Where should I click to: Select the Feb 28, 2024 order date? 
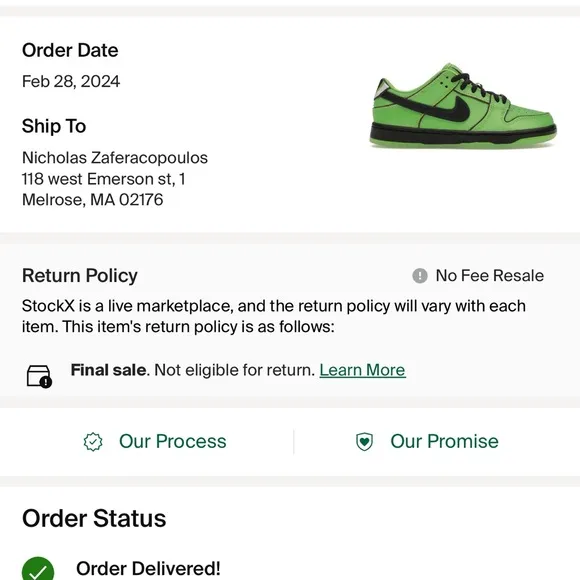tap(71, 81)
